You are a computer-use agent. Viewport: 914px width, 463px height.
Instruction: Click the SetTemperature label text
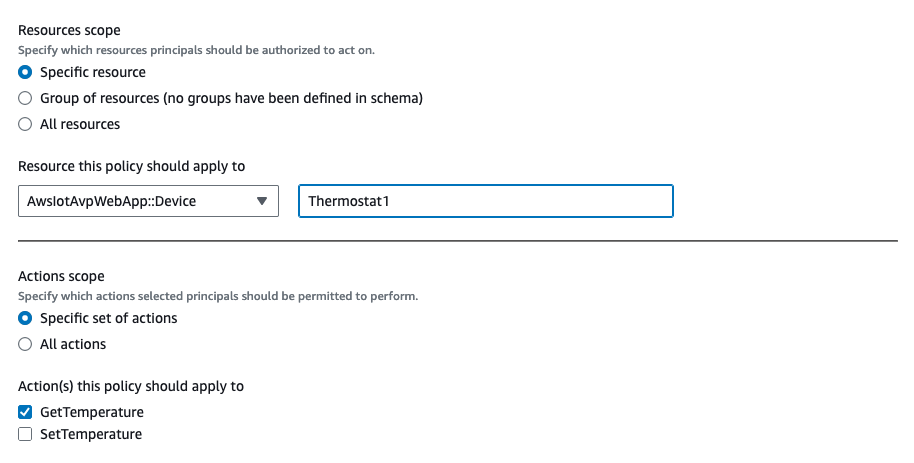91,435
